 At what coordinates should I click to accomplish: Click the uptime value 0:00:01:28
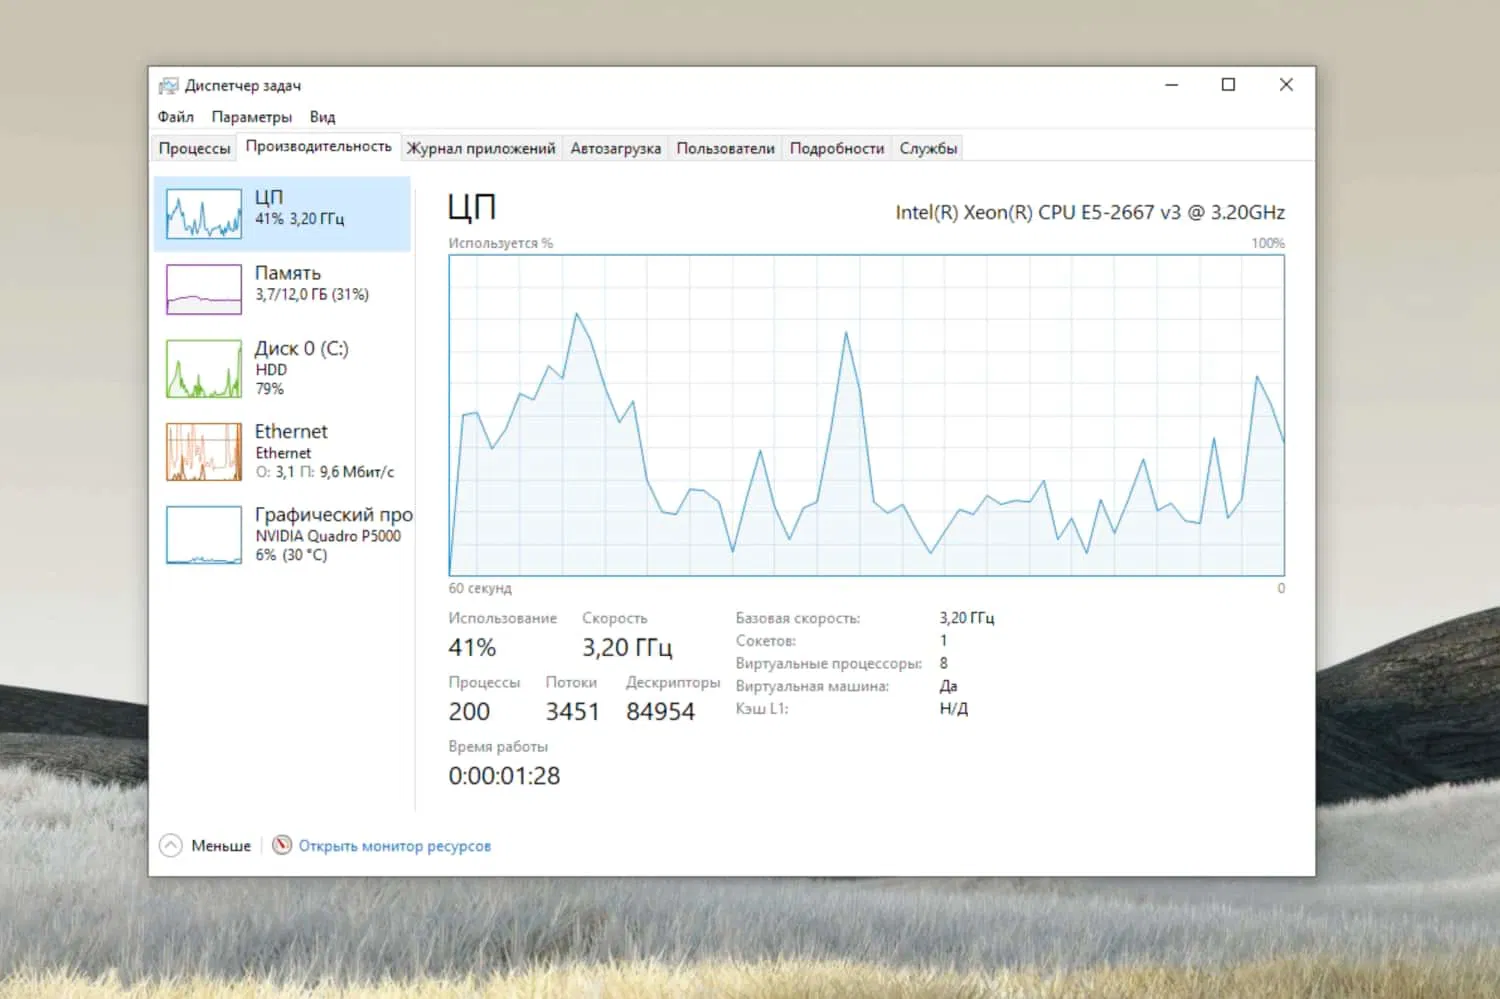[504, 775]
